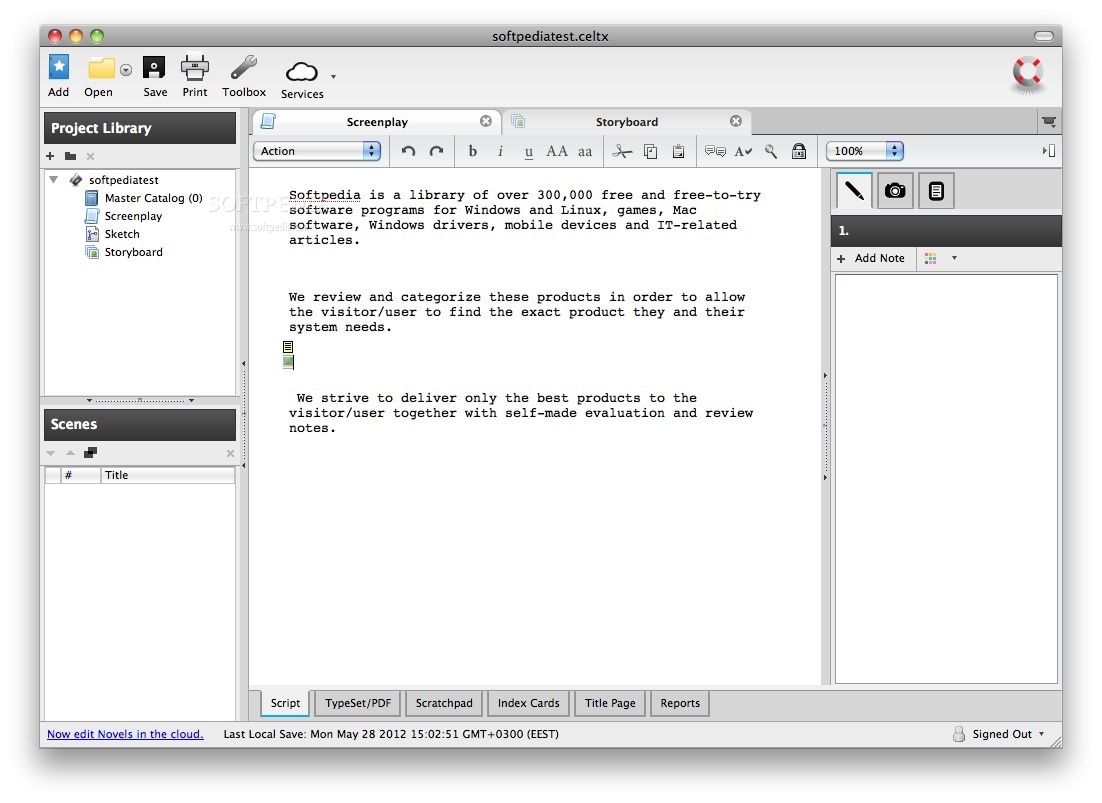This screenshot has width=1102, height=803.
Task: Open the recent projects dropdown arrow
Action: [x=126, y=70]
